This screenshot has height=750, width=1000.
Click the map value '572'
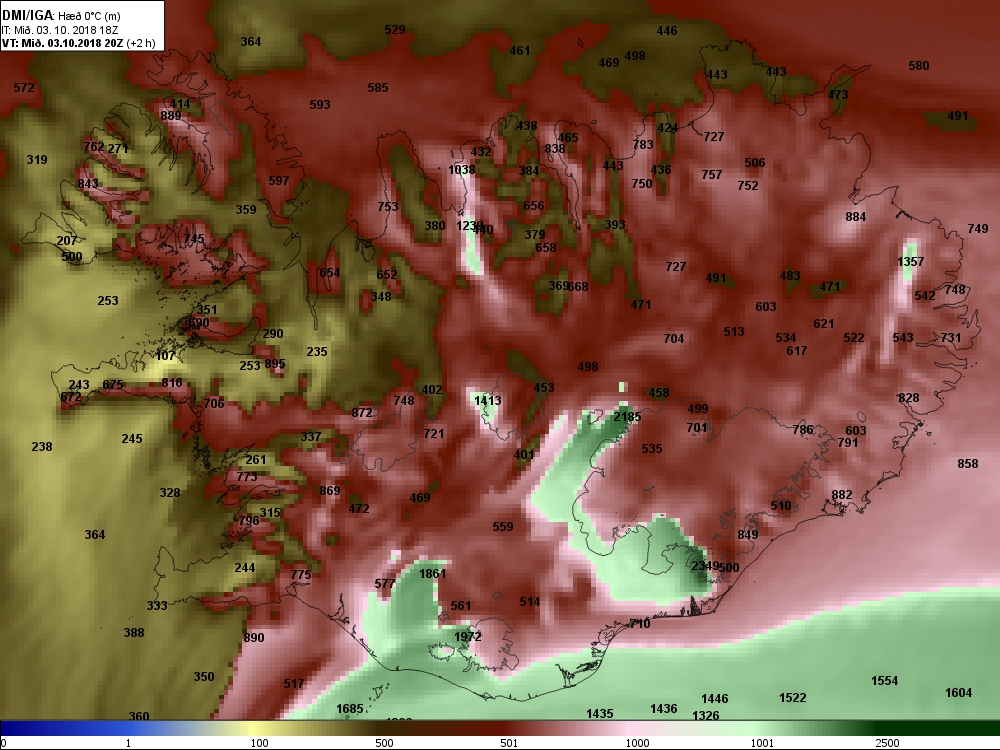(24, 87)
